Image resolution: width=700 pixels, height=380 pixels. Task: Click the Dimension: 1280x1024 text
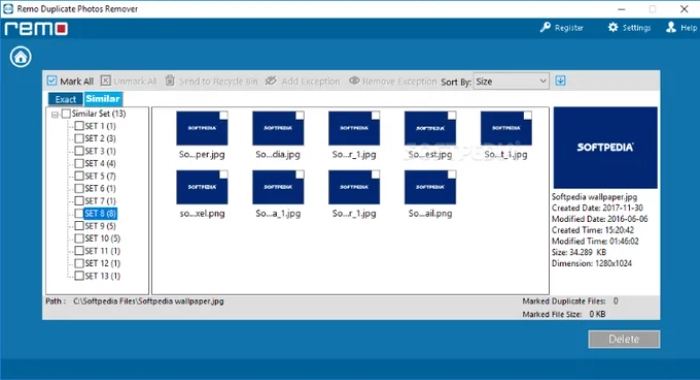tap(592, 263)
